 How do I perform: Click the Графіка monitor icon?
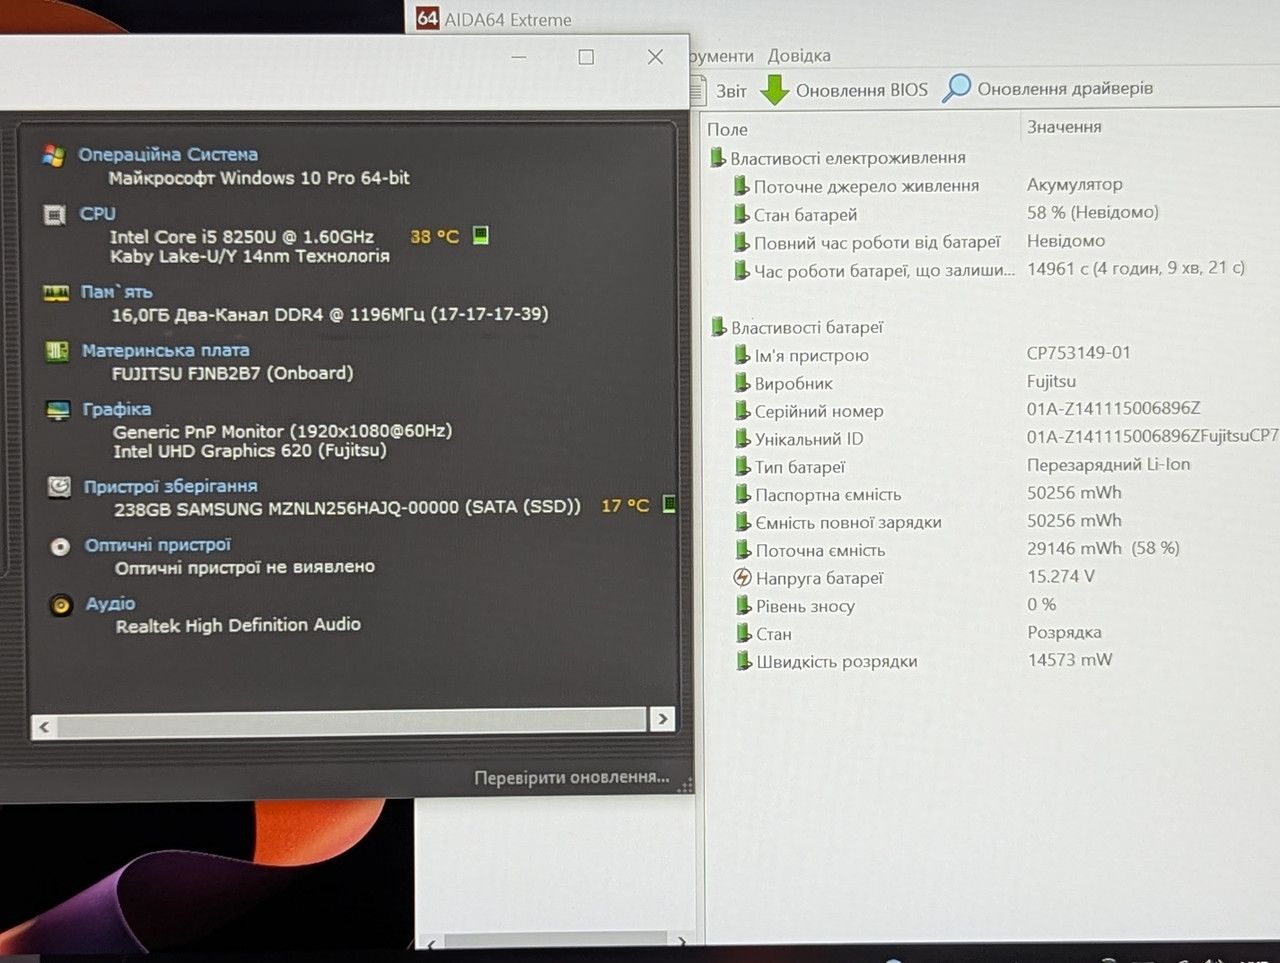(x=58, y=410)
